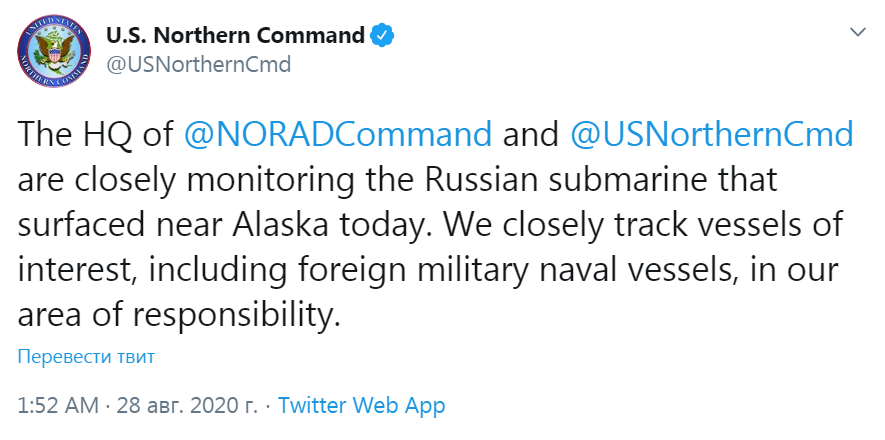This screenshot has height=440, width=885.
Task: Open the @NORADCommand mention link
Action: coord(339,134)
